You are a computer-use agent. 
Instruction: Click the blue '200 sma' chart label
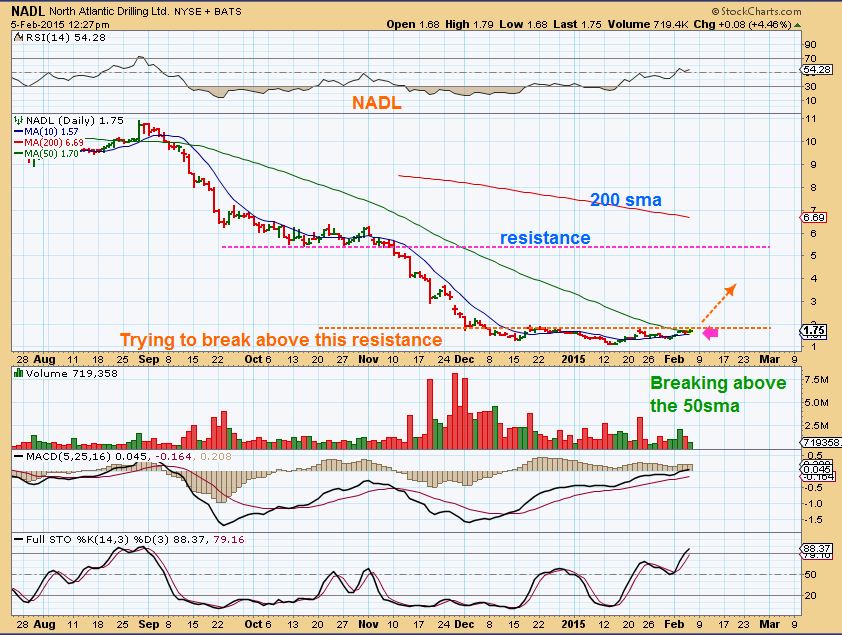[x=626, y=200]
